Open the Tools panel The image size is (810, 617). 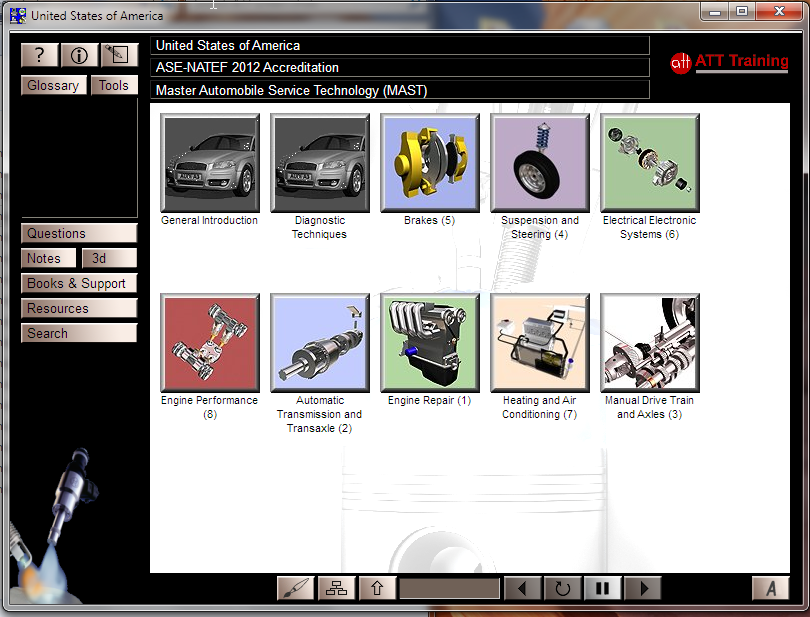[114, 85]
